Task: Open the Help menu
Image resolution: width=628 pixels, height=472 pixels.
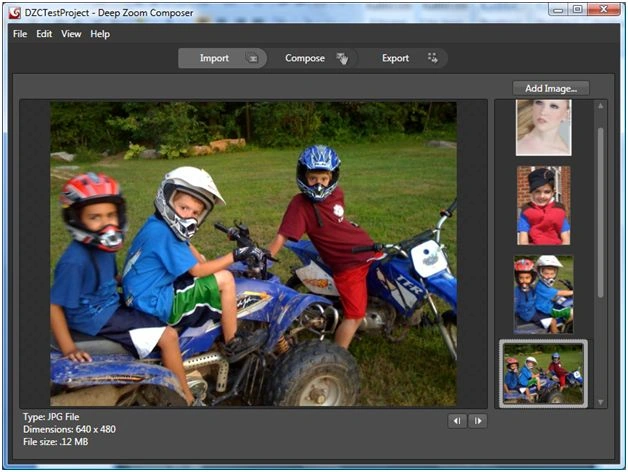Action: click(x=100, y=34)
